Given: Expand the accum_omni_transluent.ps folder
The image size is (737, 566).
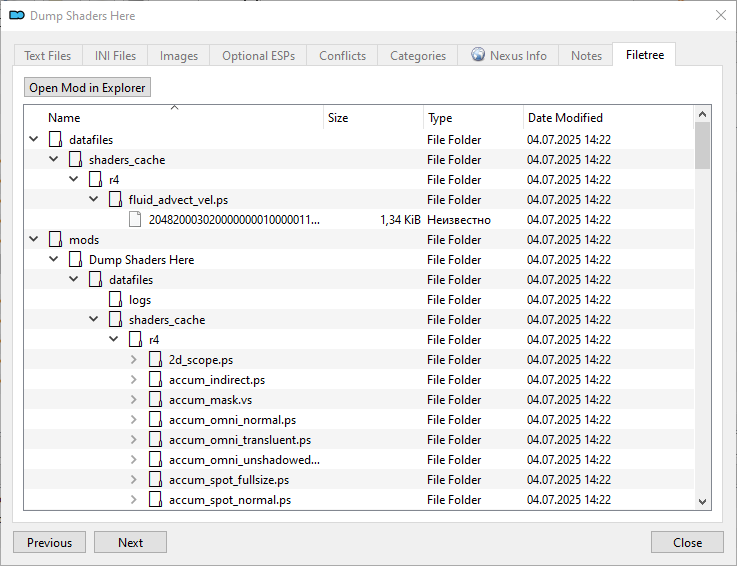Looking at the screenshot, I should click(134, 440).
